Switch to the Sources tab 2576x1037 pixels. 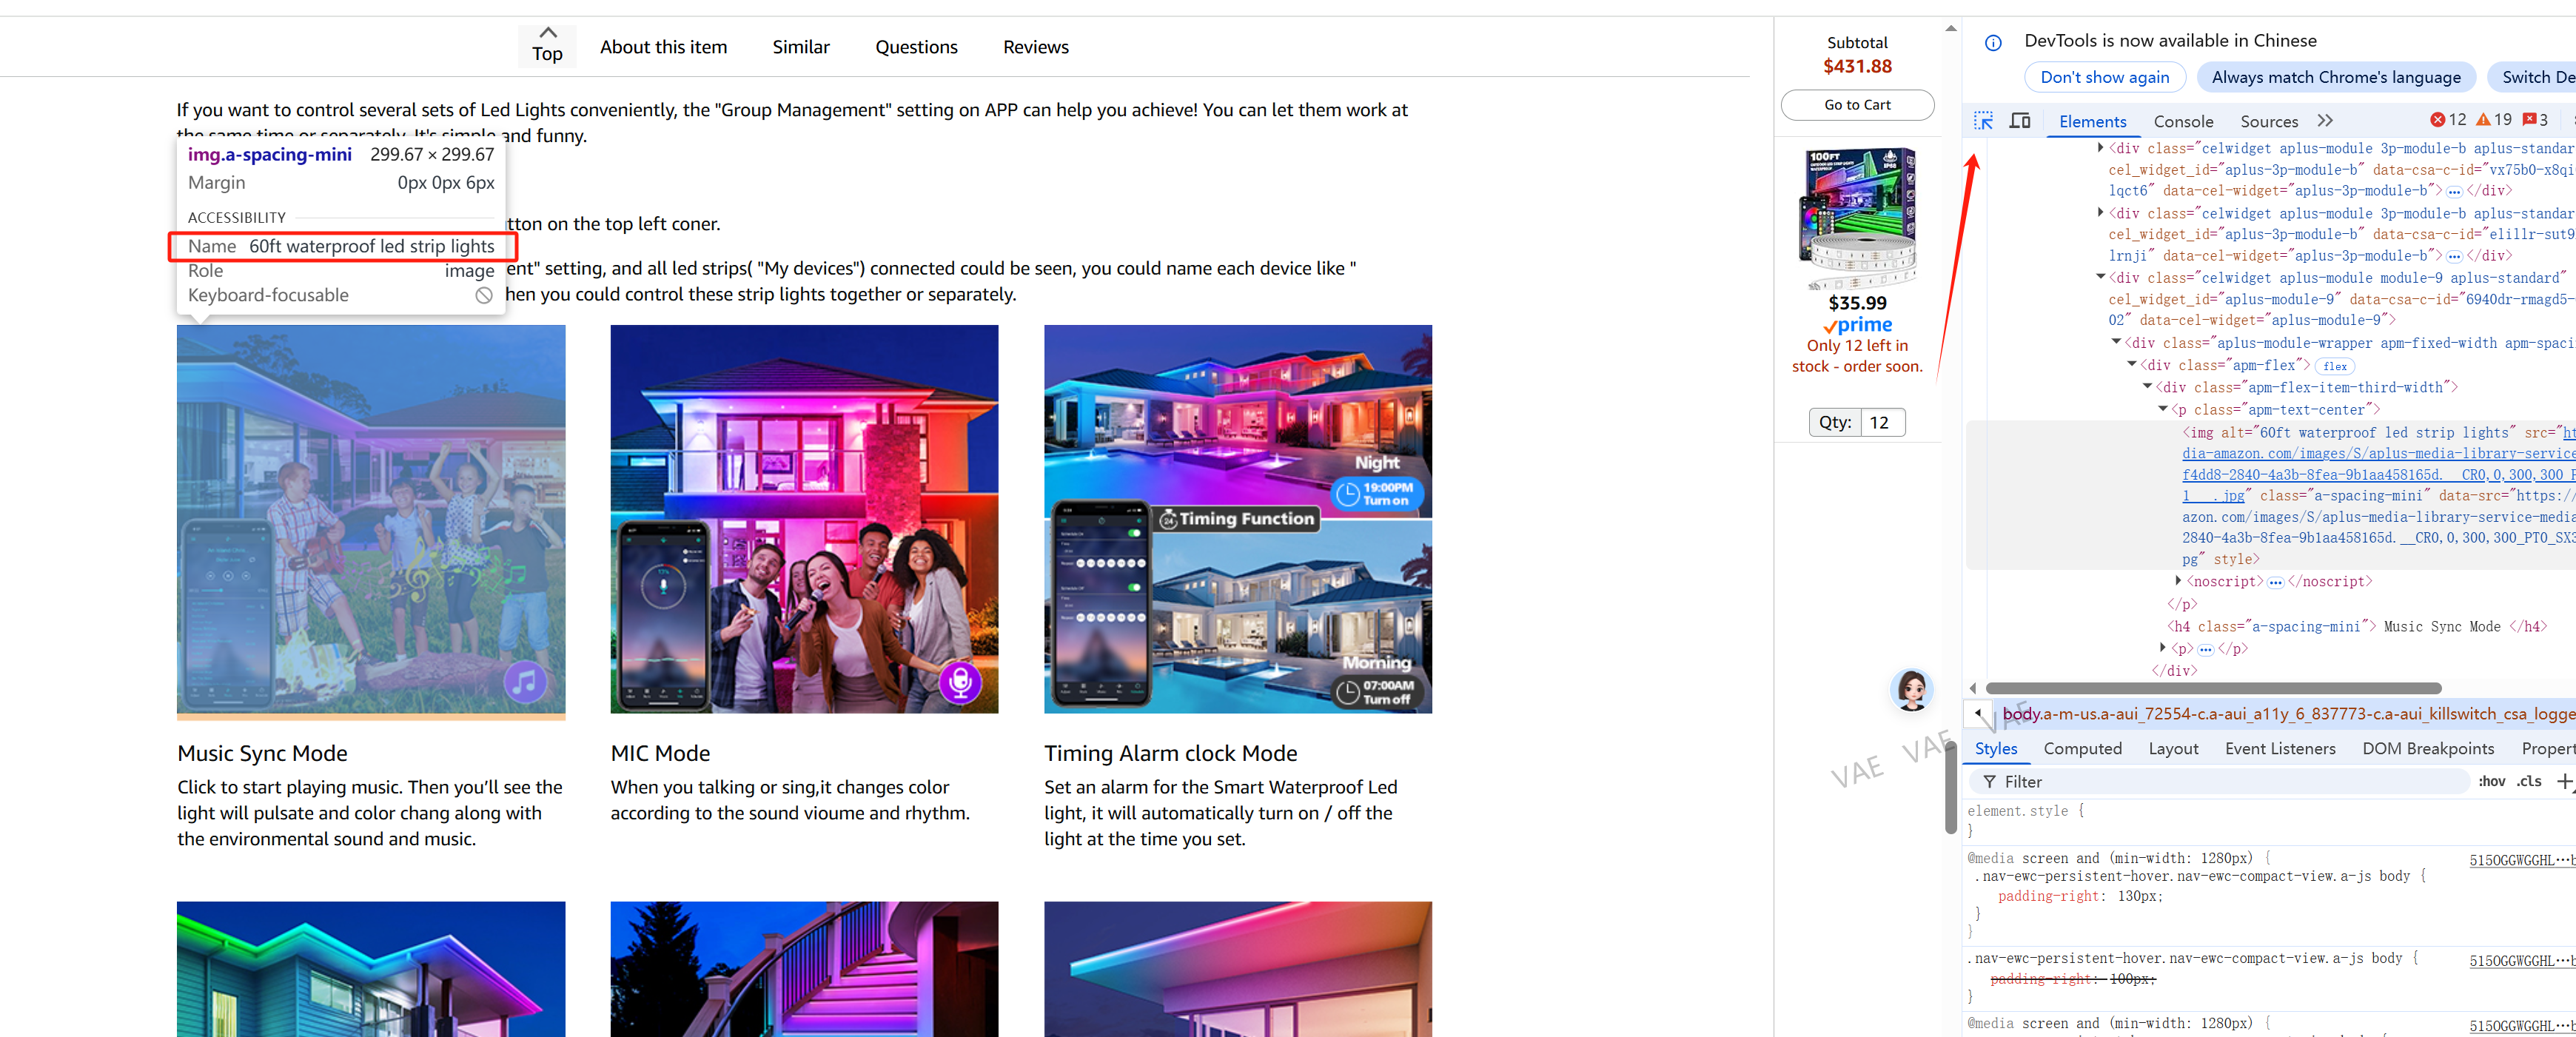[x=2269, y=121]
